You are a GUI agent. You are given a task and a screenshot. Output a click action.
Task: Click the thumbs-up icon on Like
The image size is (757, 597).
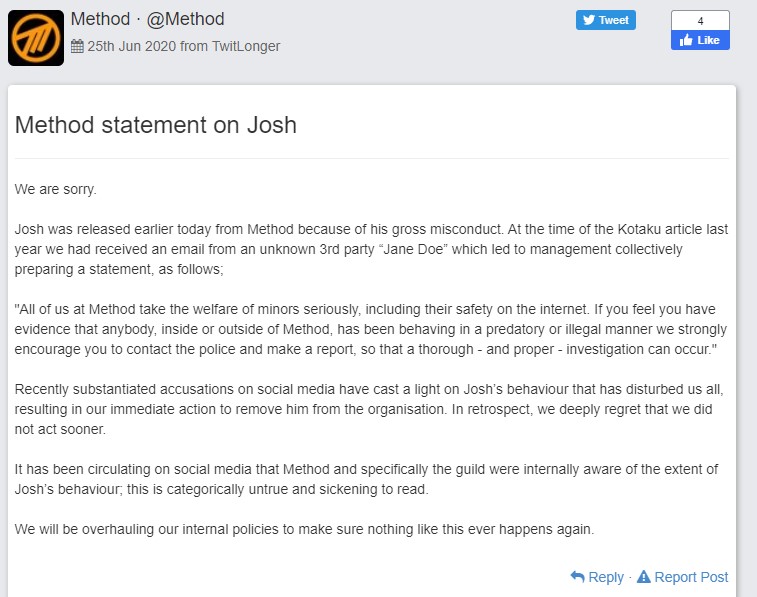coord(687,40)
